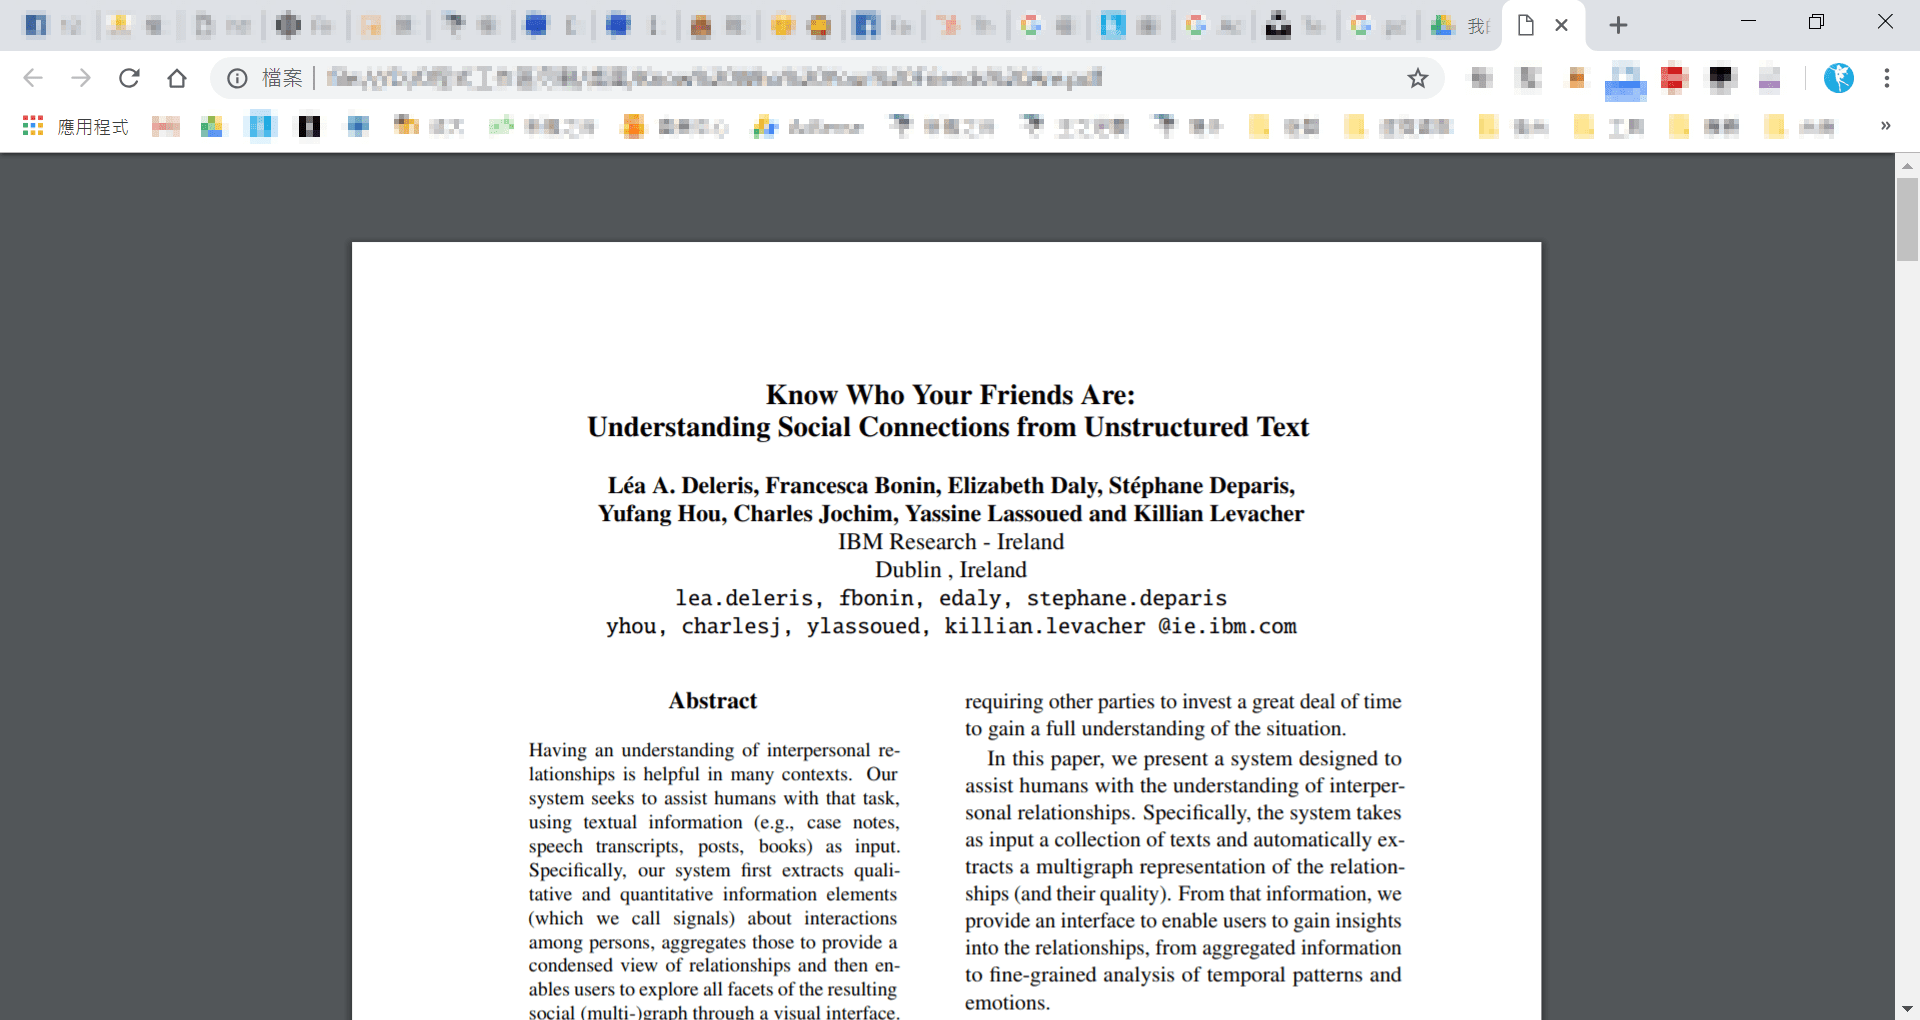Open the Chrome three-dot menu
Viewport: 1920px width, 1020px height.
1887,78
